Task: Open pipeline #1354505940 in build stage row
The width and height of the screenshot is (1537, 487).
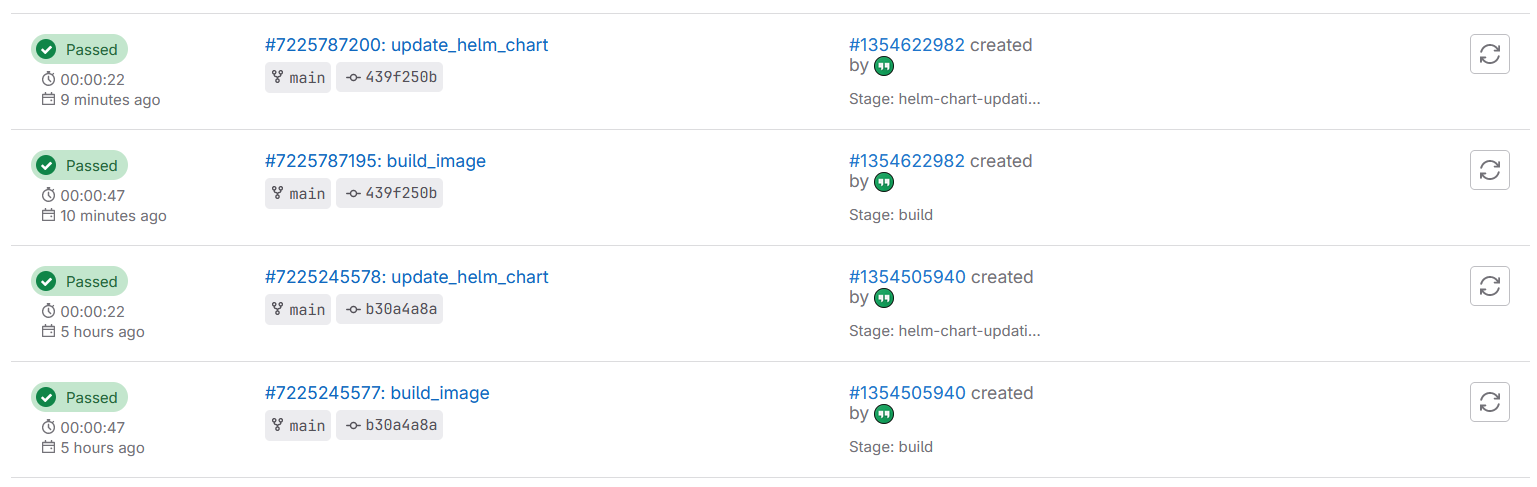Action: (907, 393)
